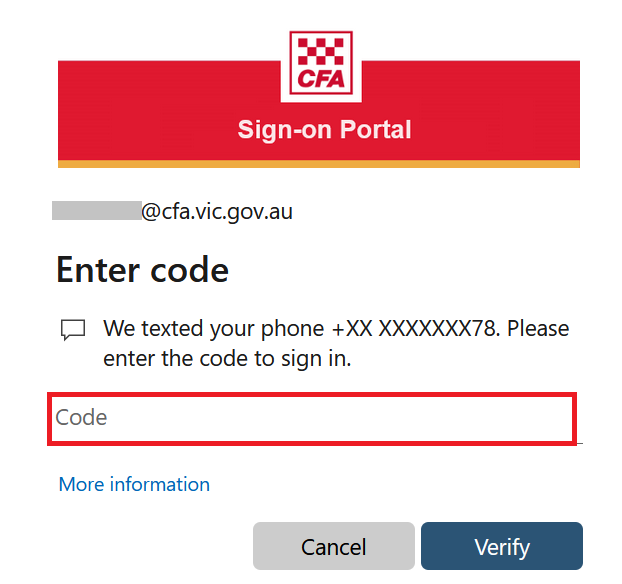Click the Enter code heading
The image size is (622, 584).
click(142, 270)
